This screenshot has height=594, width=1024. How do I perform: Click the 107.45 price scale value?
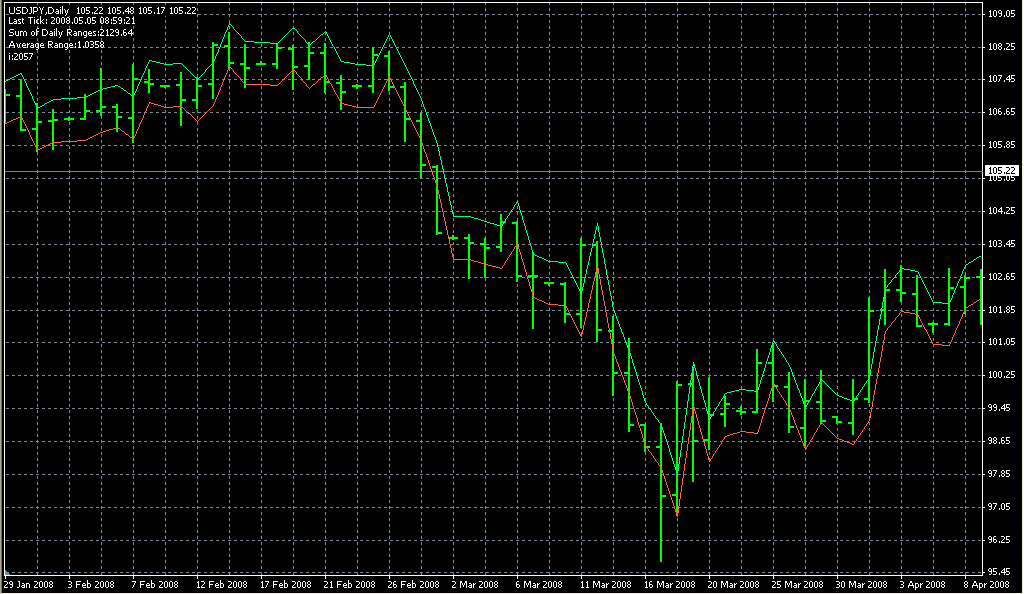pyautogui.click(x=1001, y=79)
